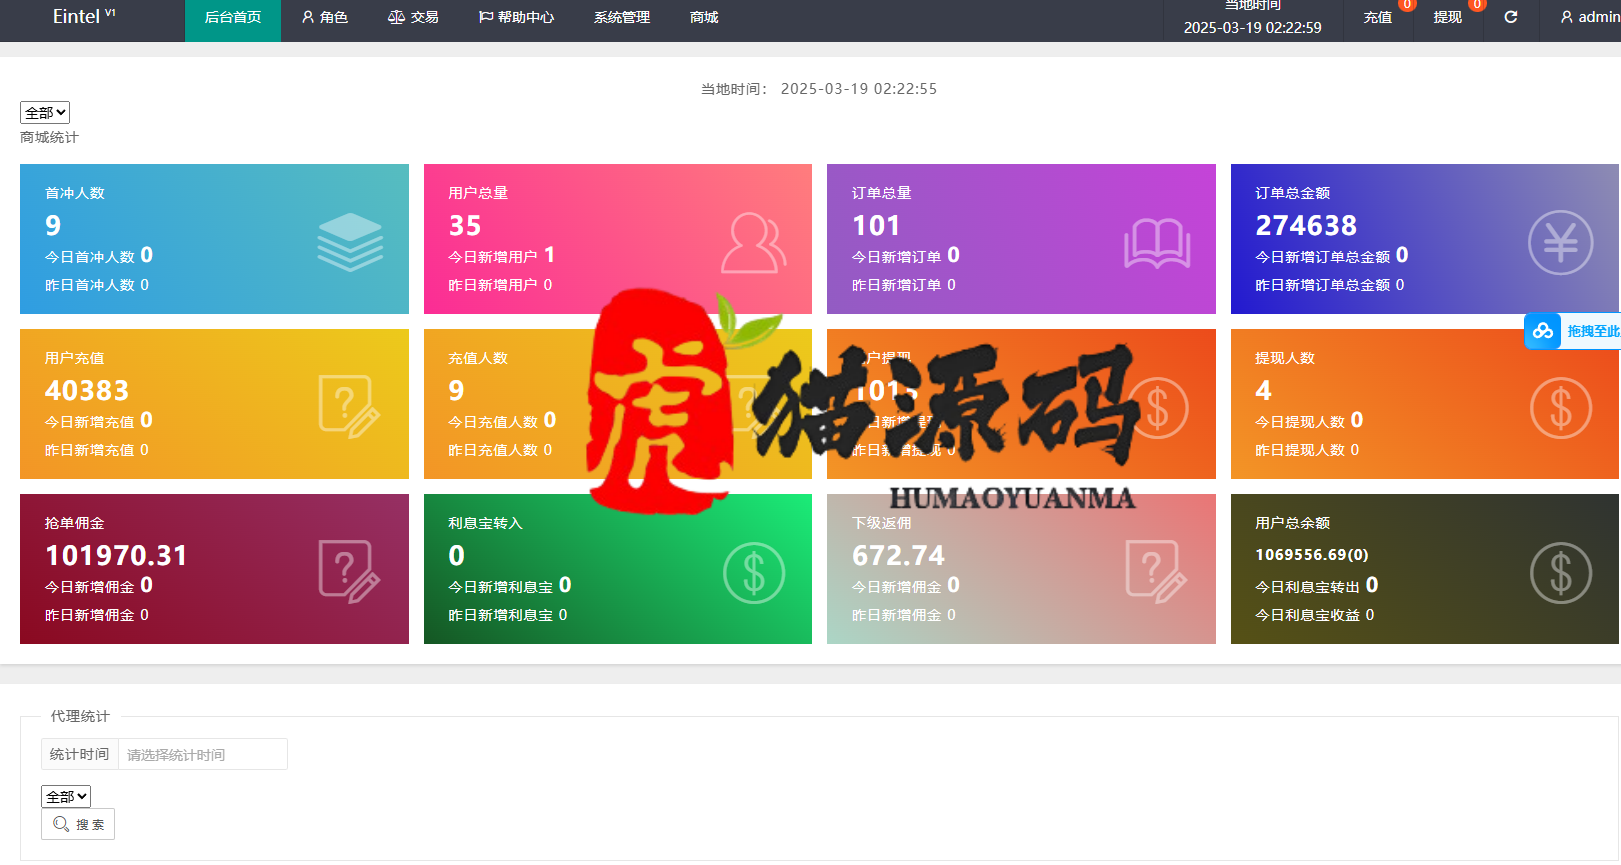Image resolution: width=1621 pixels, height=865 pixels.
Task: Click the refresh icon in the top bar
Action: tap(1510, 17)
